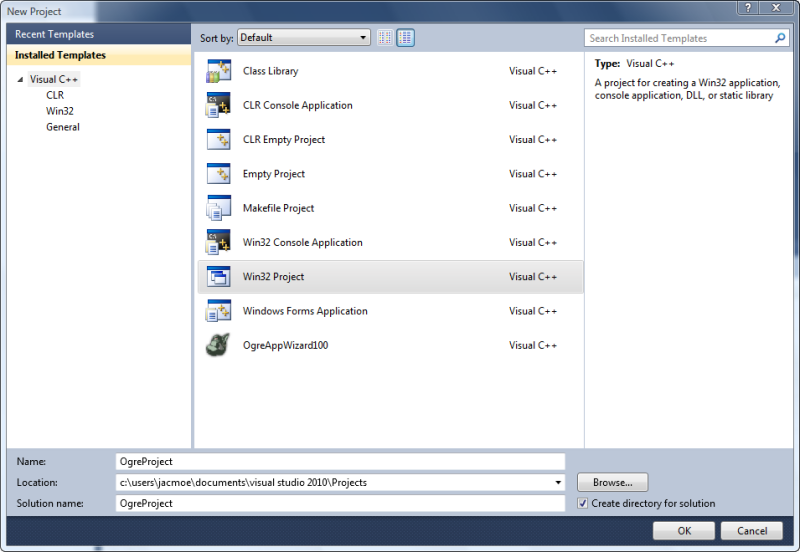The width and height of the screenshot is (800, 552).
Task: Click the project Name input field
Action: pyautogui.click(x=340, y=461)
